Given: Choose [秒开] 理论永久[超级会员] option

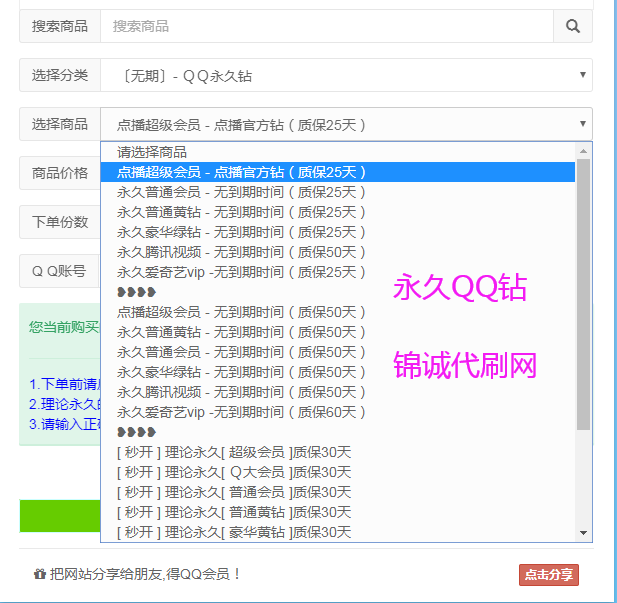Looking at the screenshot, I should [234, 452].
